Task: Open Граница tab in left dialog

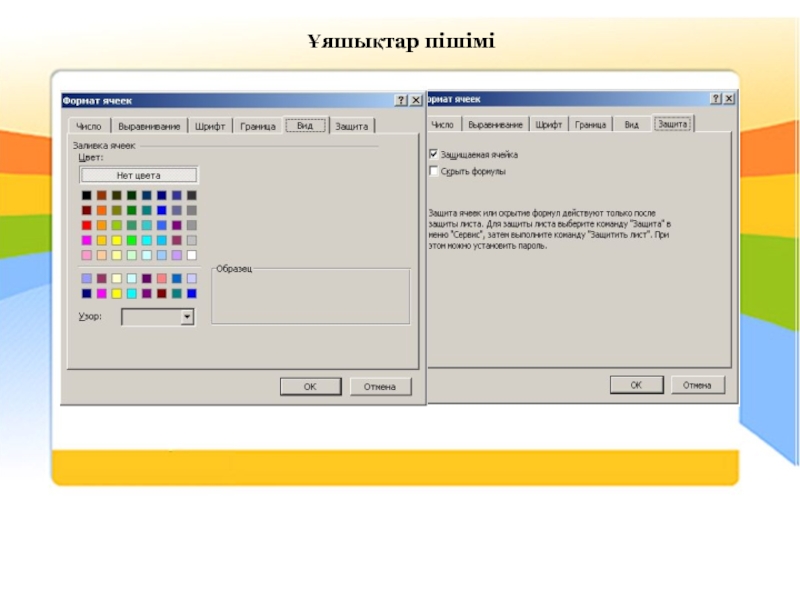Action: pyautogui.click(x=258, y=126)
